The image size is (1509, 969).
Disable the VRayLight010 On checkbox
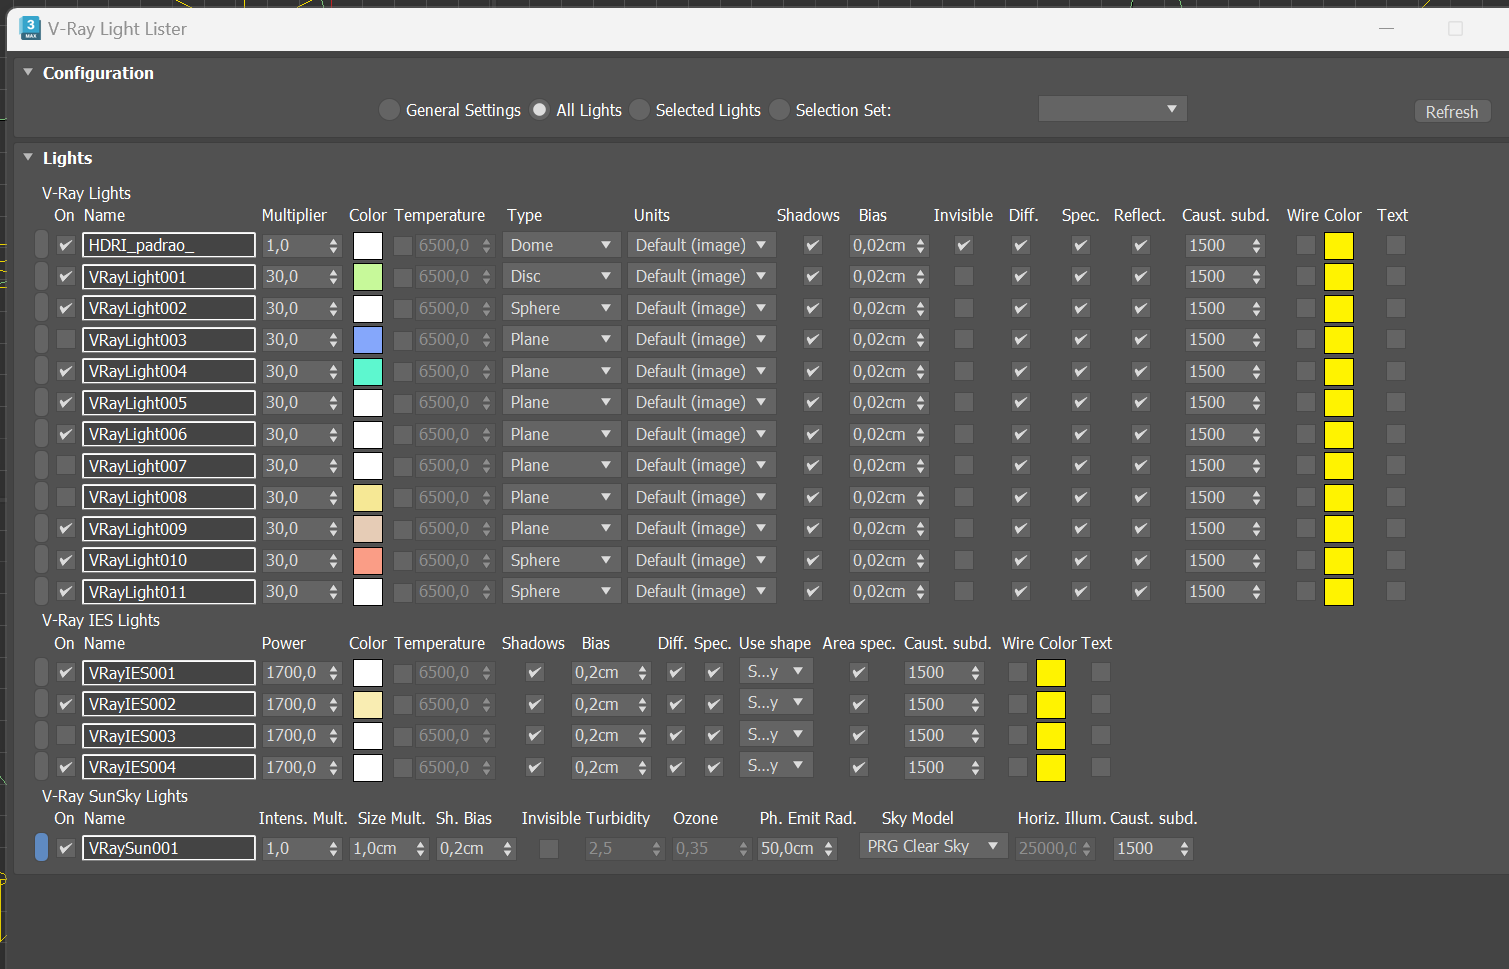coord(66,560)
